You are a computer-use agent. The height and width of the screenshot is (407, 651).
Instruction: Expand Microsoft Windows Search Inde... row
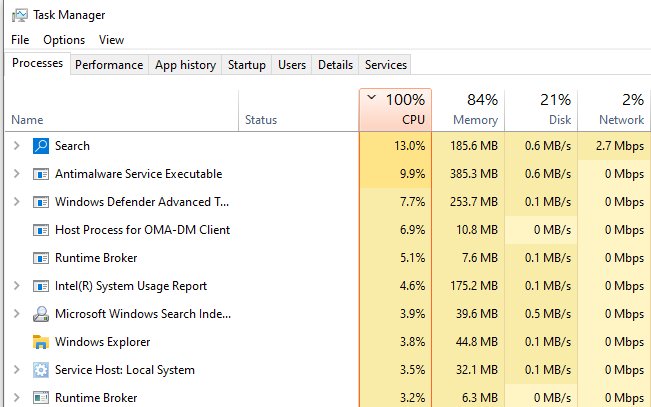(17, 314)
